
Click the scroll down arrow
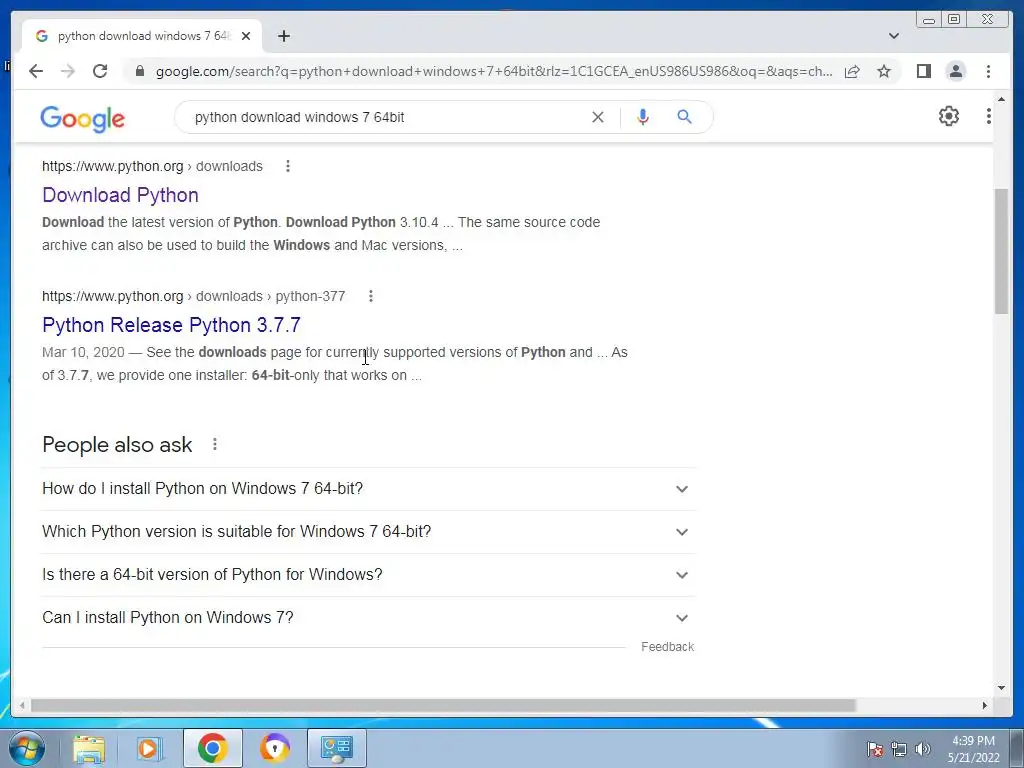[1001, 688]
